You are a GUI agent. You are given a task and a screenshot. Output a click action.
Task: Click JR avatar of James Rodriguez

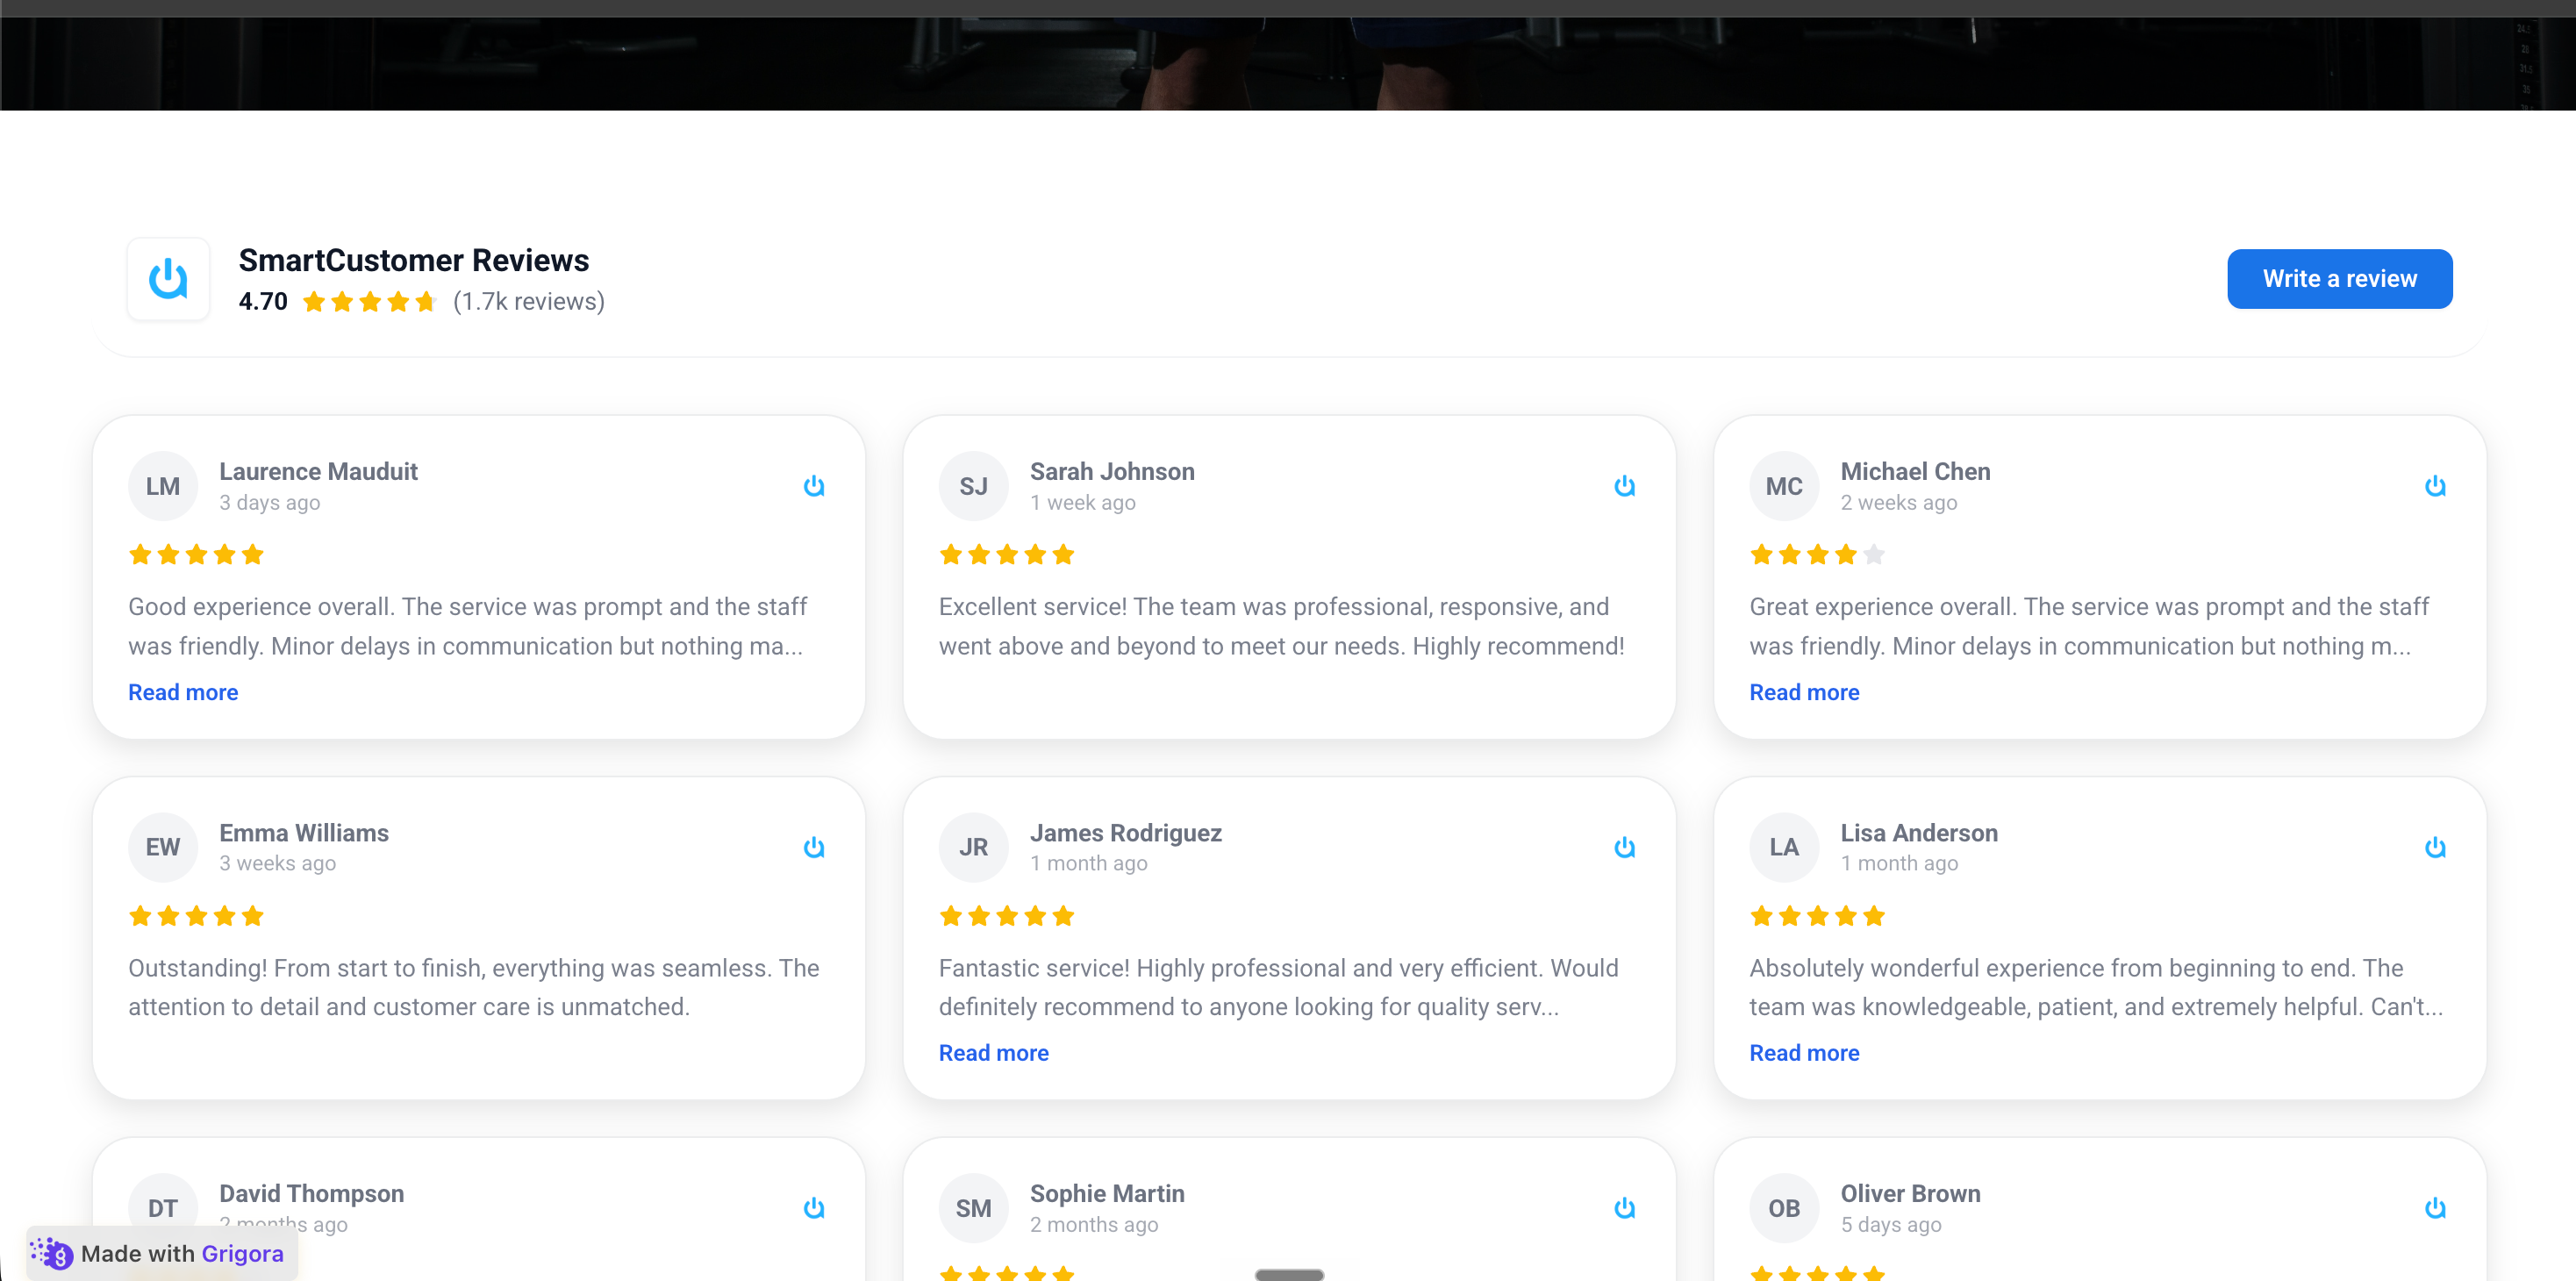(973, 847)
